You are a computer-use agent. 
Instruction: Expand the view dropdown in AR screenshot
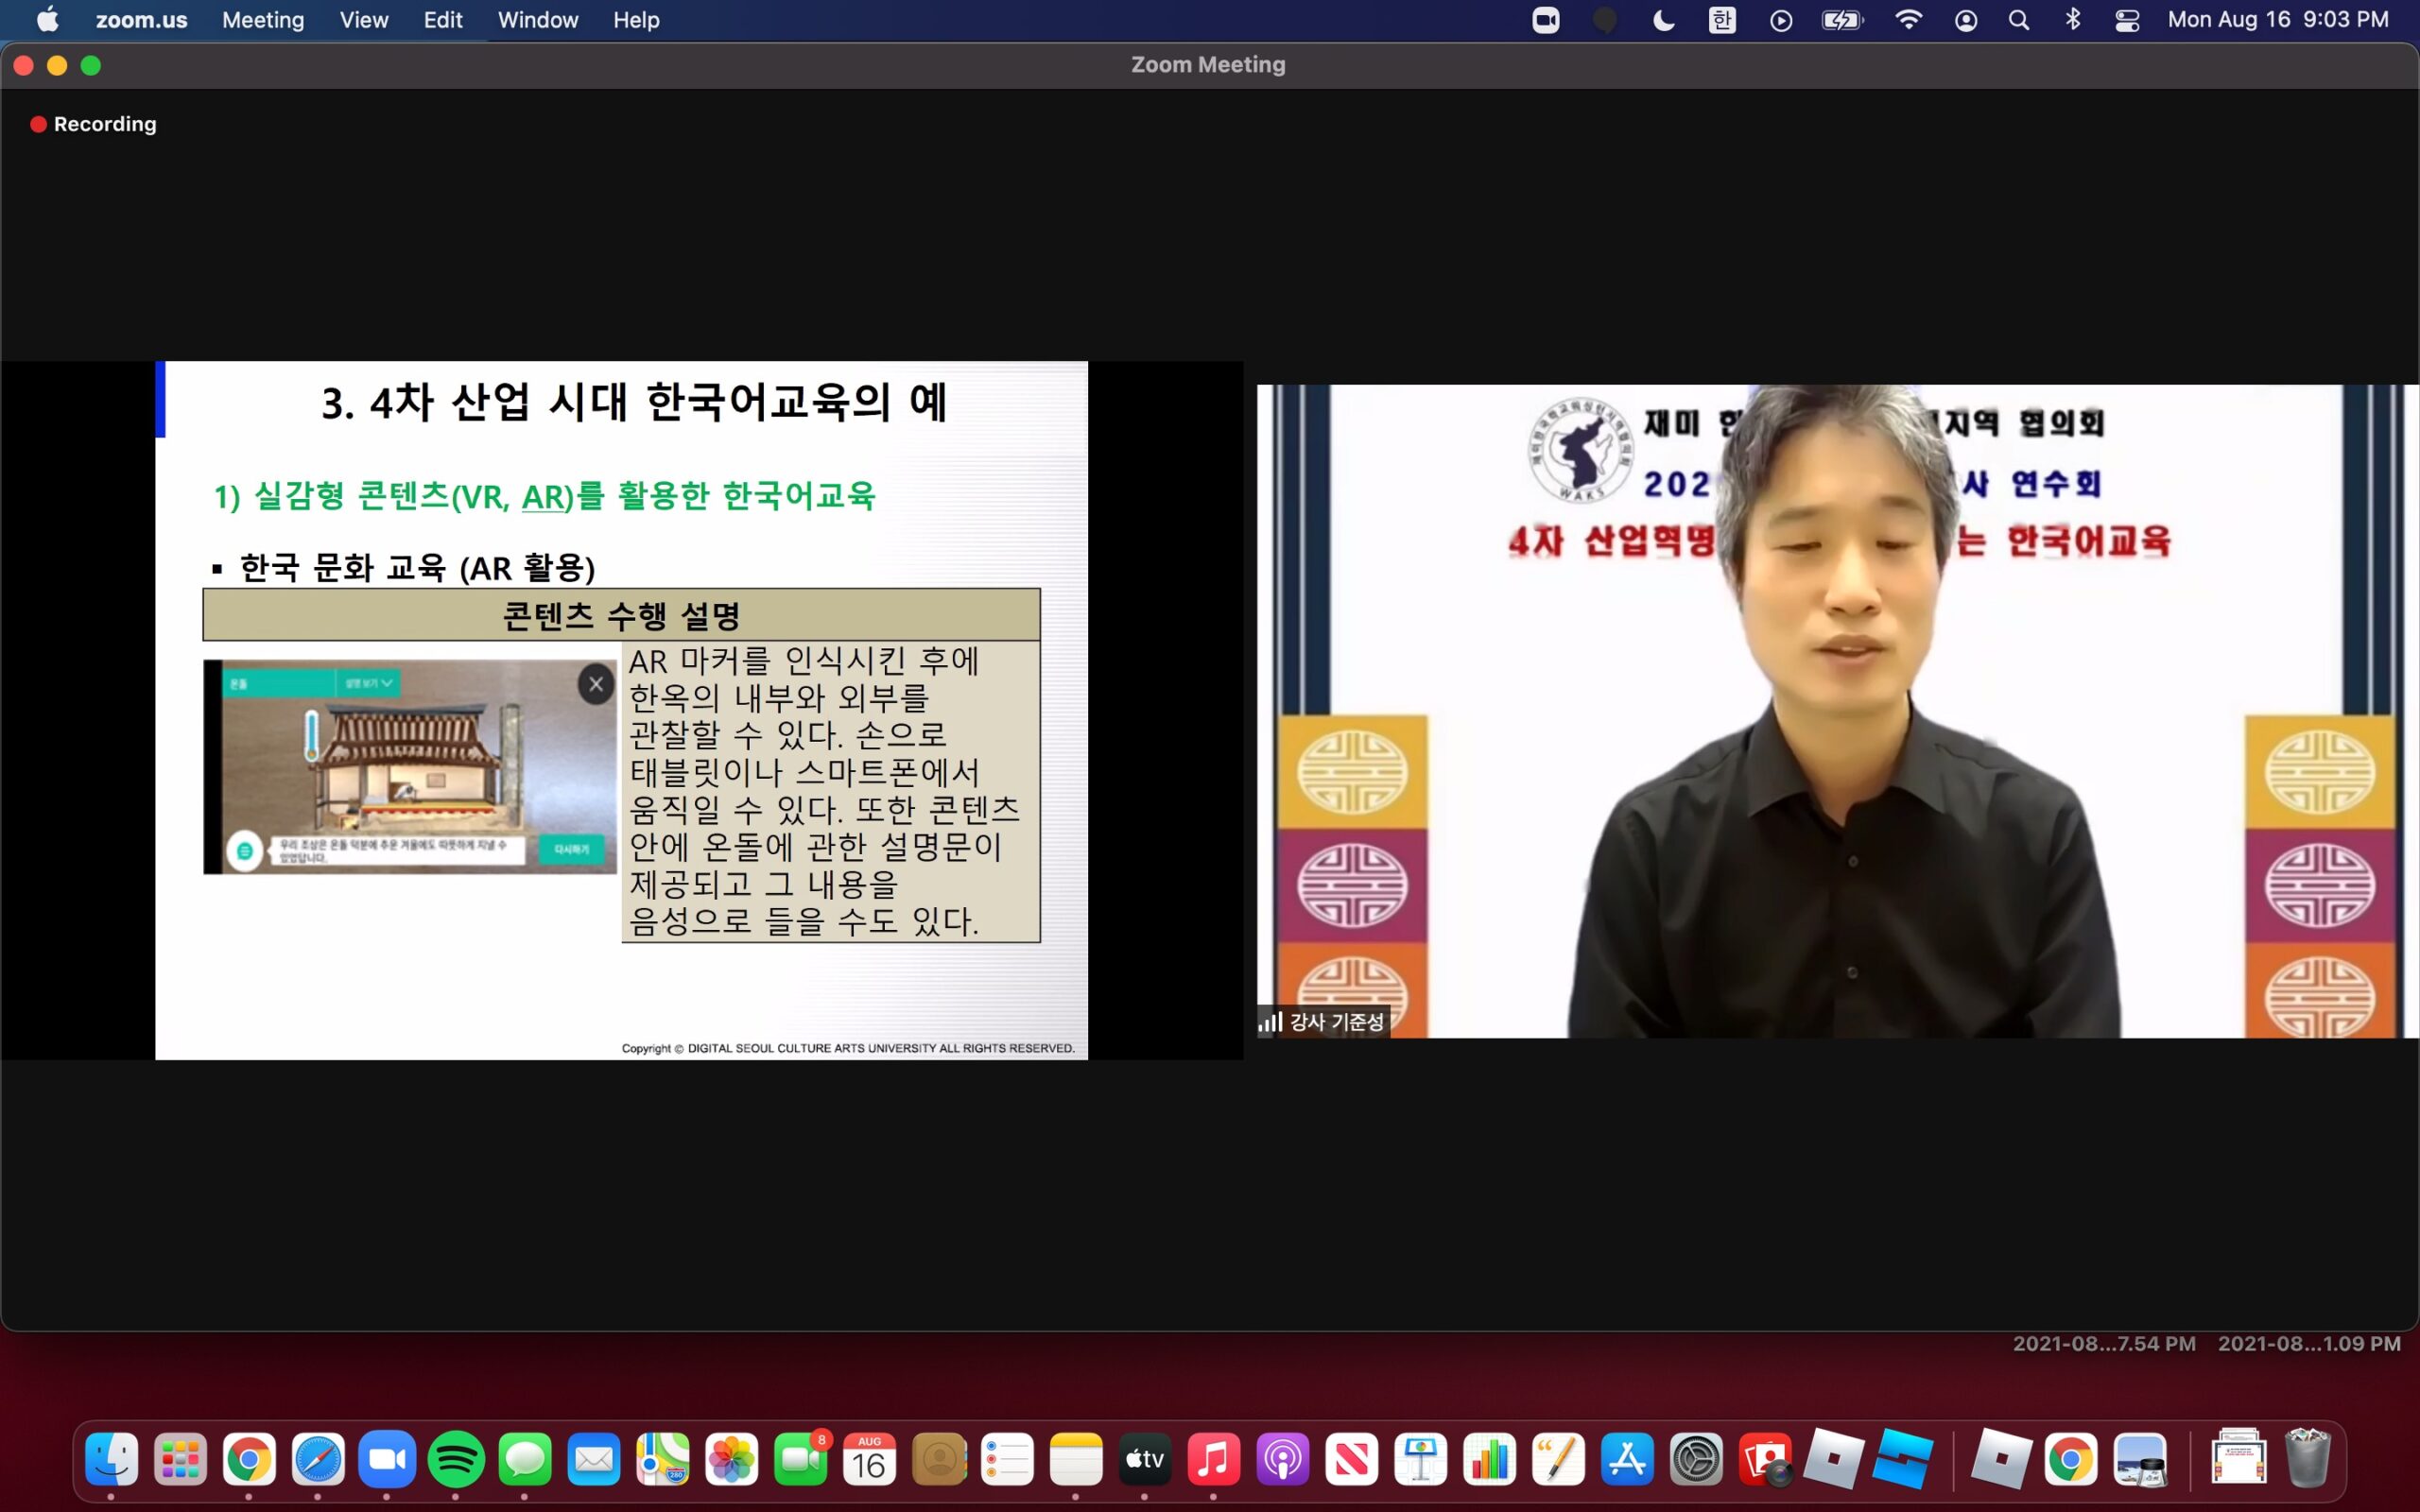(369, 683)
